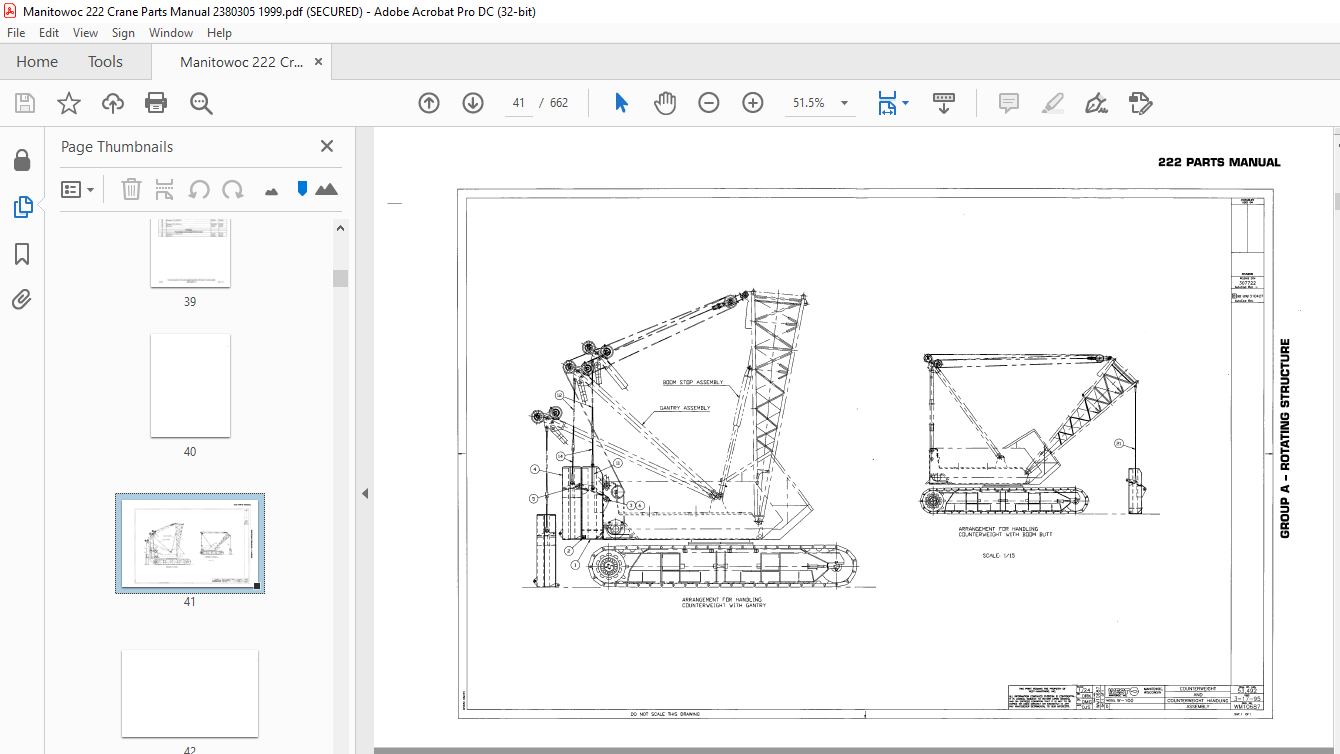Open the Sign document pen tool
This screenshot has width=1340, height=754.
(1096, 103)
